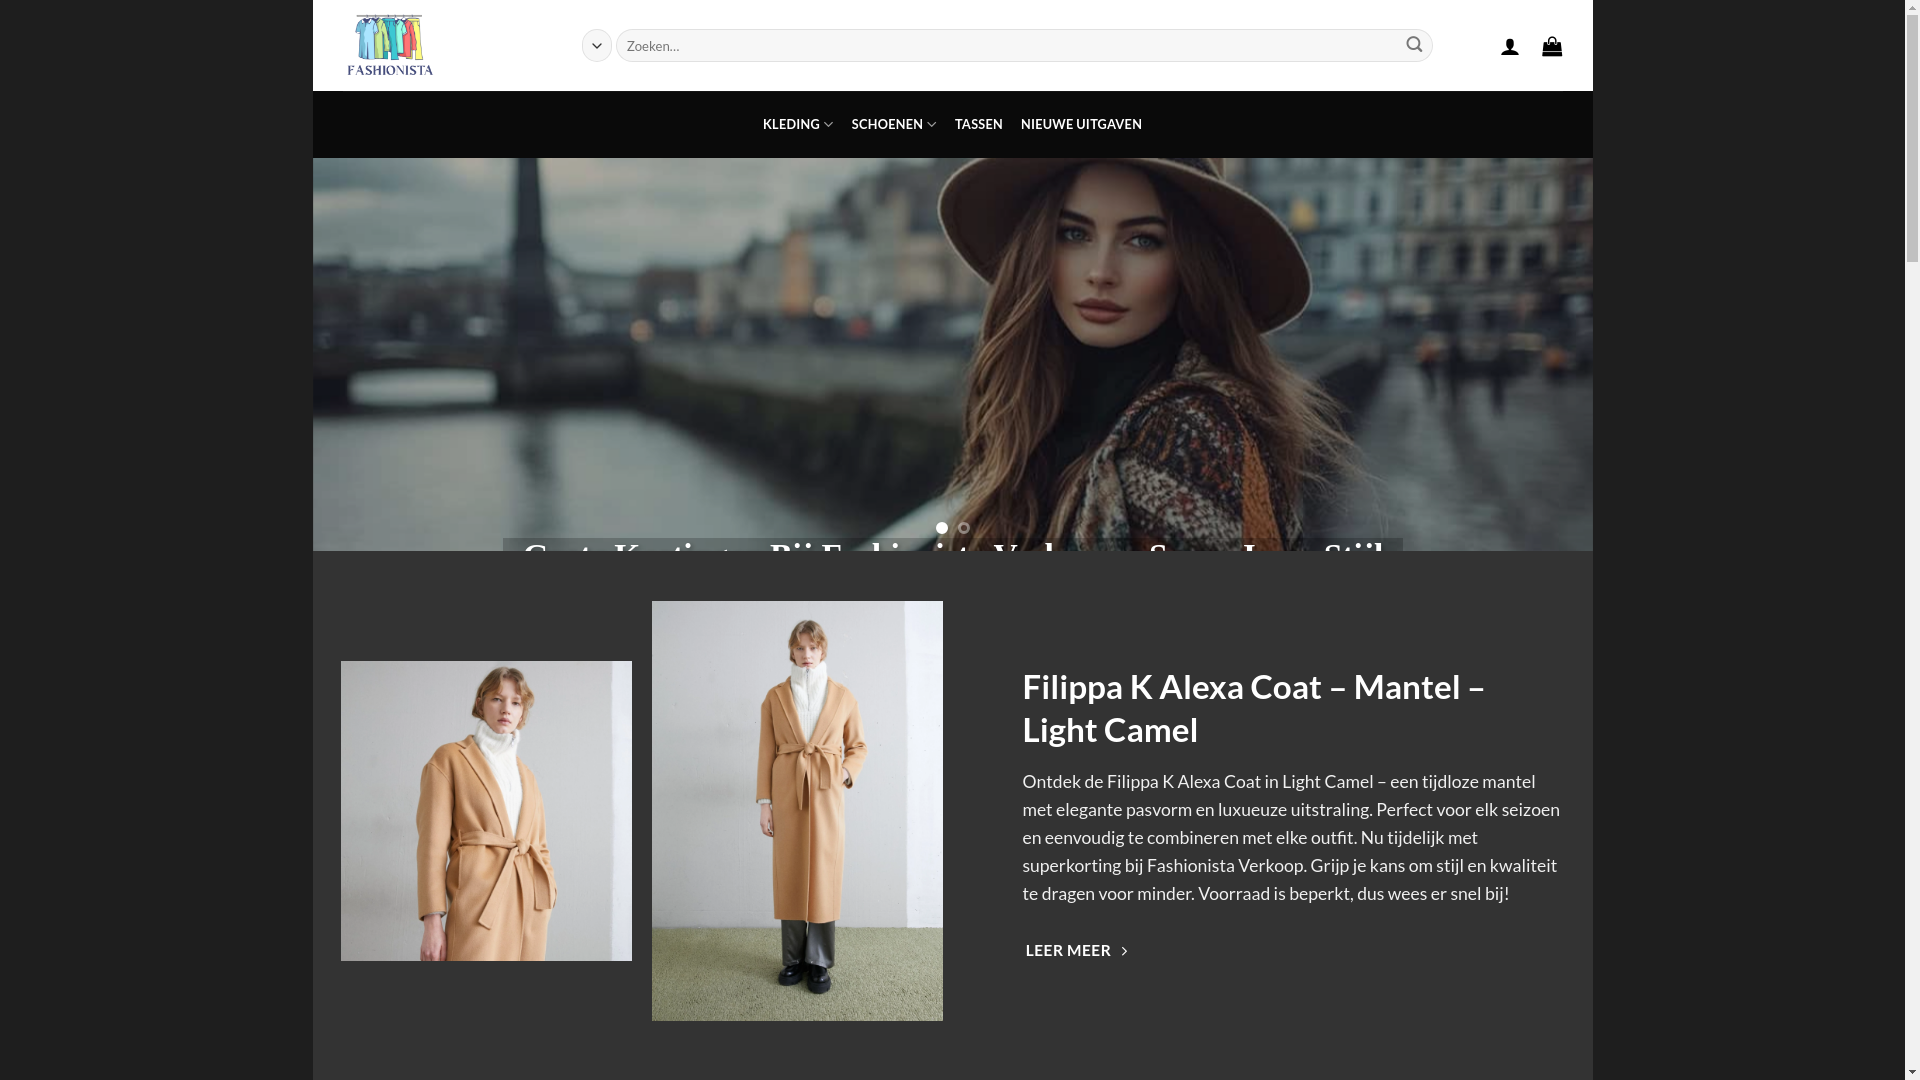Select the first slider dot

click(942, 528)
